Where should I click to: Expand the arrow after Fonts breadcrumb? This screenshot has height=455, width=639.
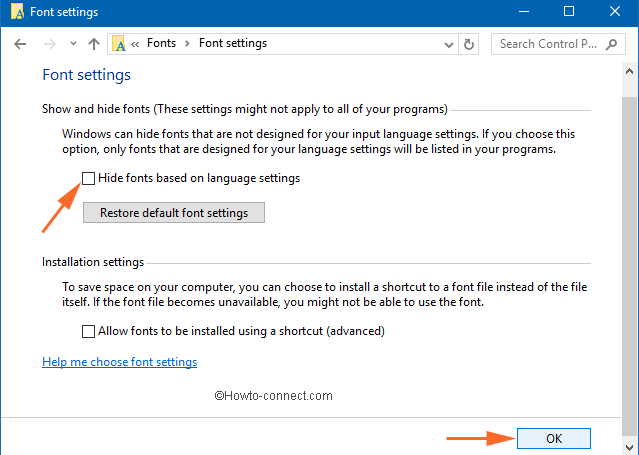coord(187,44)
